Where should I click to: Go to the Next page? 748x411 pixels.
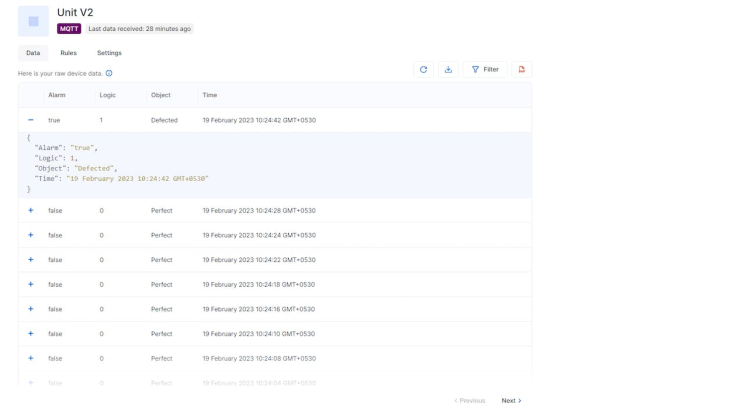[x=511, y=401]
